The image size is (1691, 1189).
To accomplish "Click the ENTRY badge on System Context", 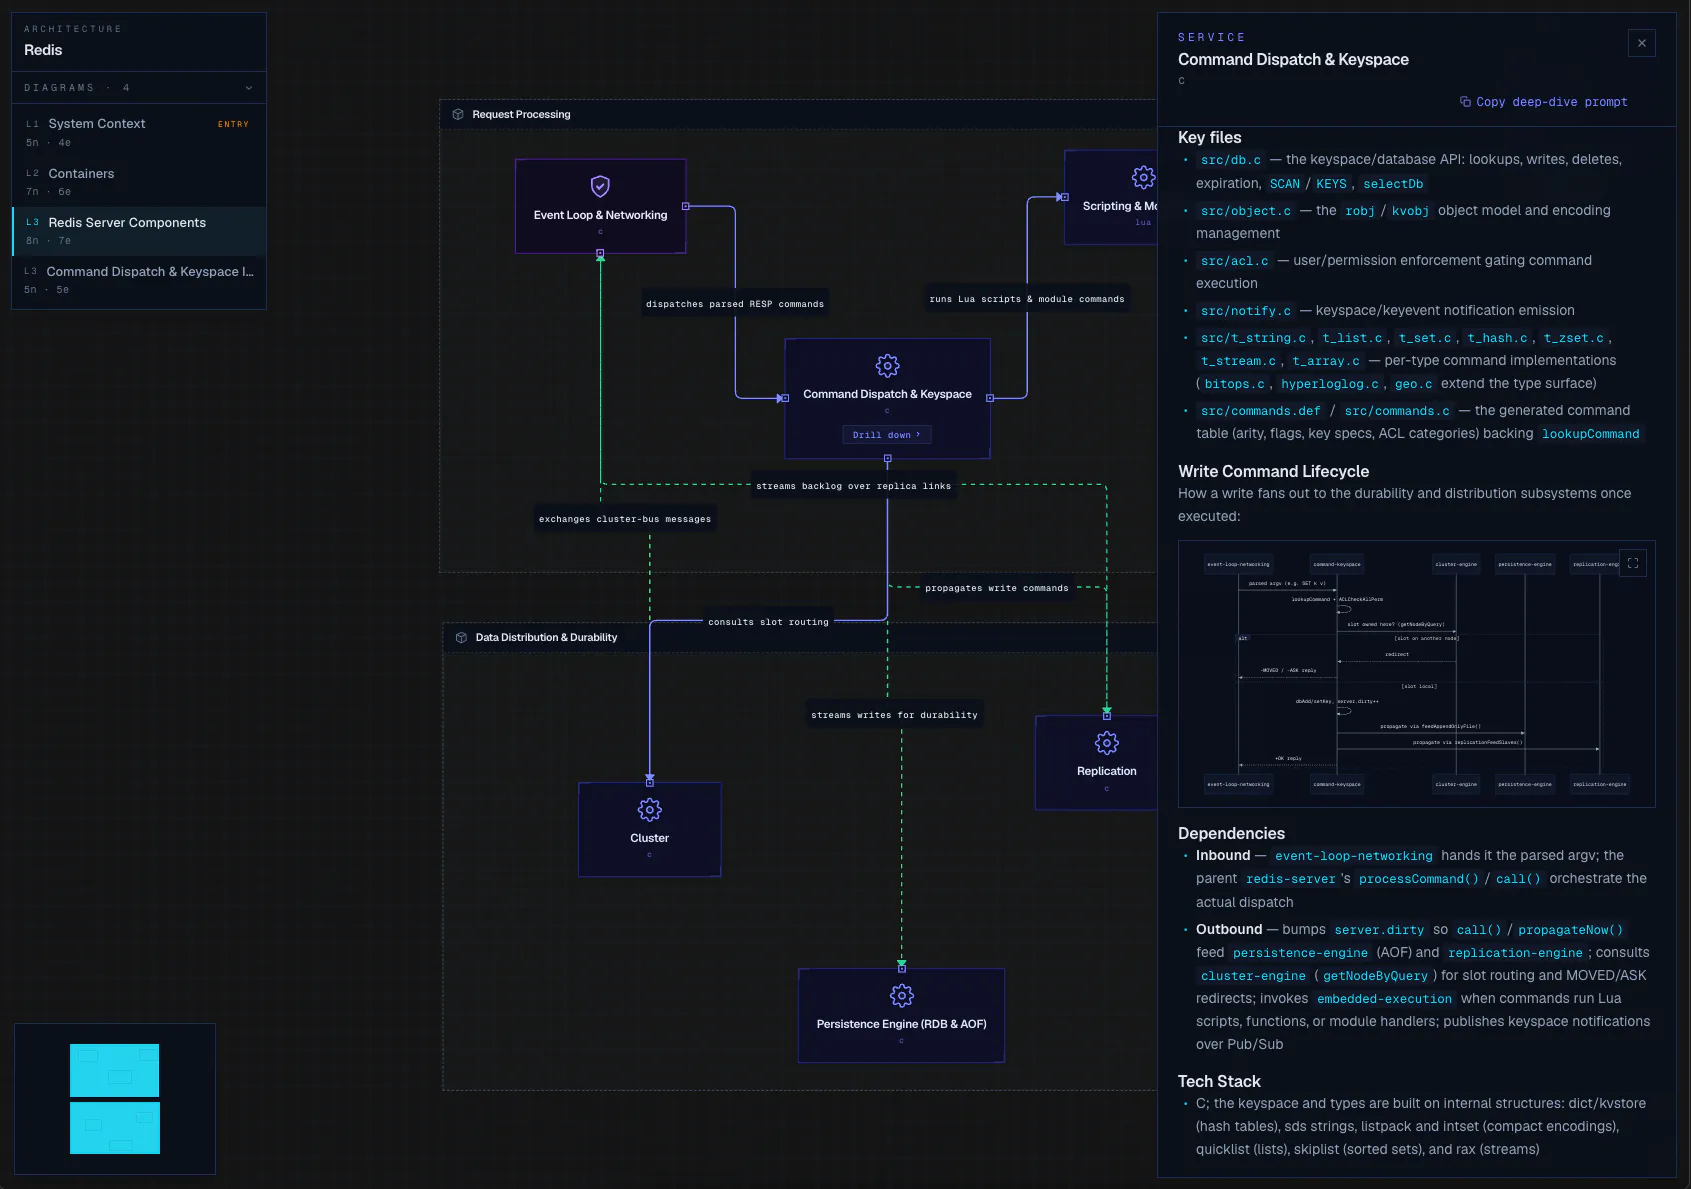I will (x=233, y=124).
